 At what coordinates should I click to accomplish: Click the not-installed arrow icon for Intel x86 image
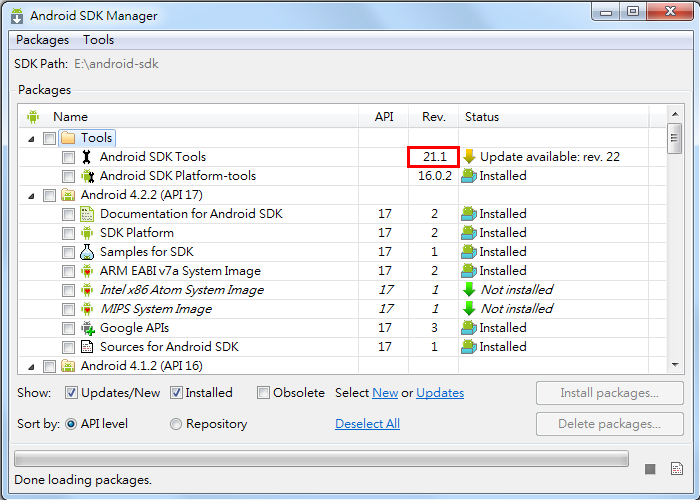[469, 290]
